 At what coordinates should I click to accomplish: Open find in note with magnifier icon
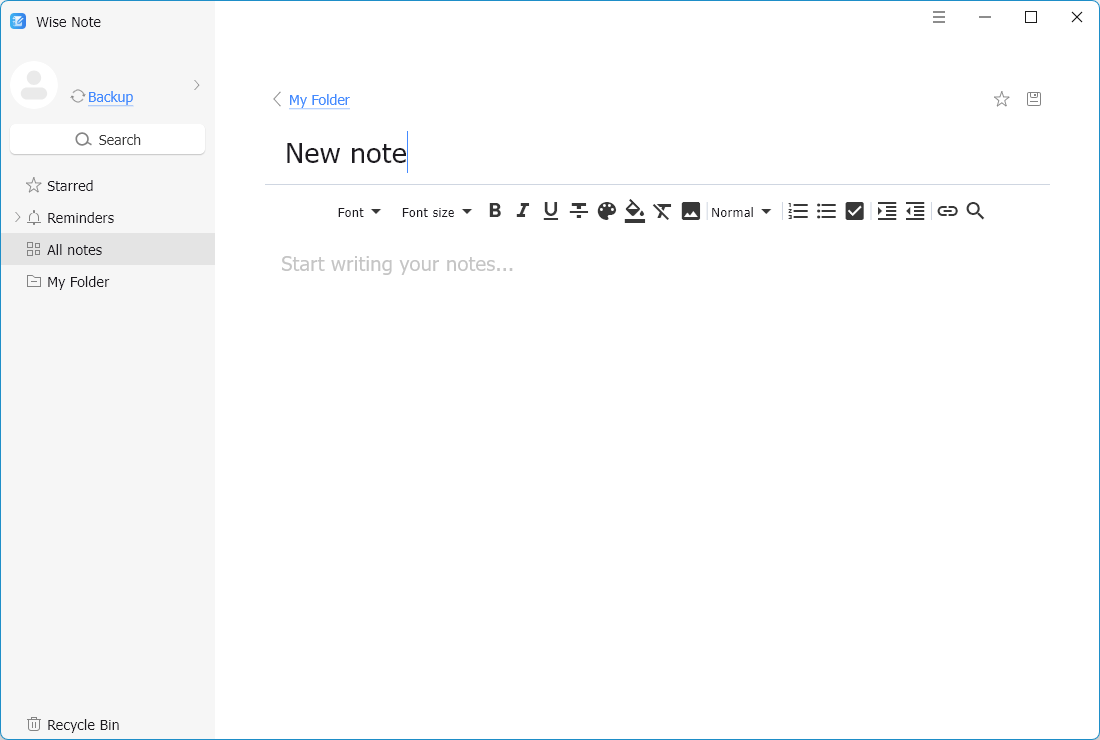[x=976, y=211]
